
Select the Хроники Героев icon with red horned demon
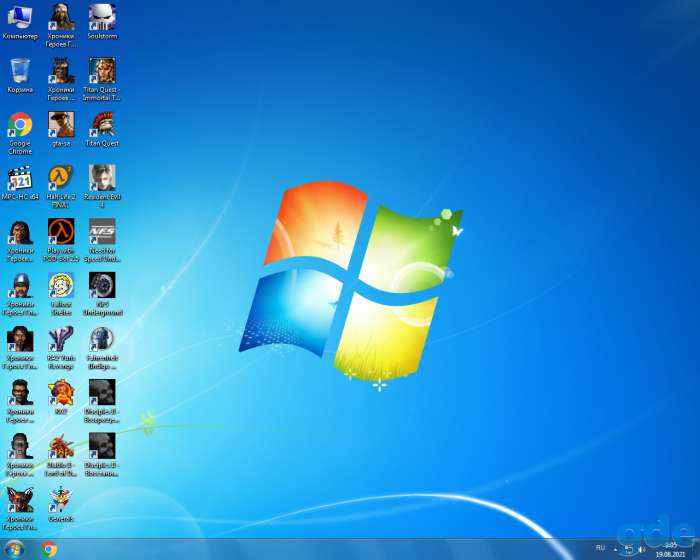point(20,508)
